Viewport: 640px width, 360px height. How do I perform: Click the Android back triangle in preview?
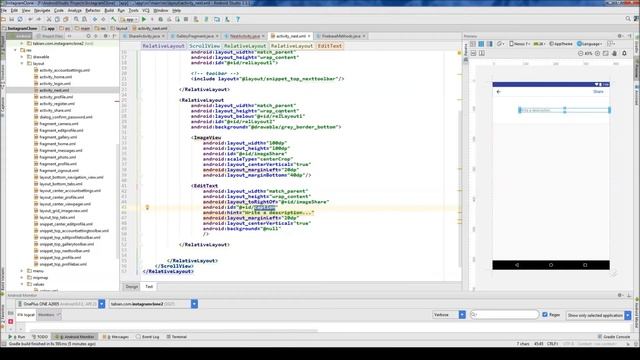click(x=517, y=265)
